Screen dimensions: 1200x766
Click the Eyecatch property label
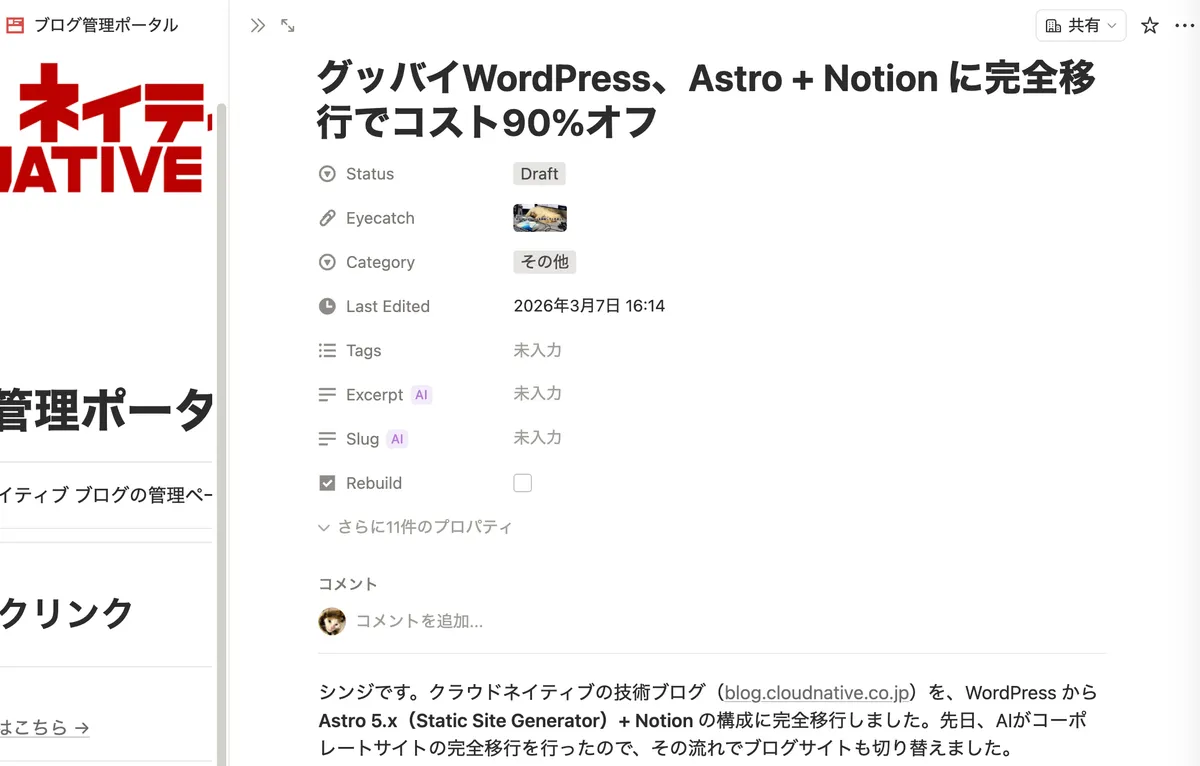pos(380,218)
